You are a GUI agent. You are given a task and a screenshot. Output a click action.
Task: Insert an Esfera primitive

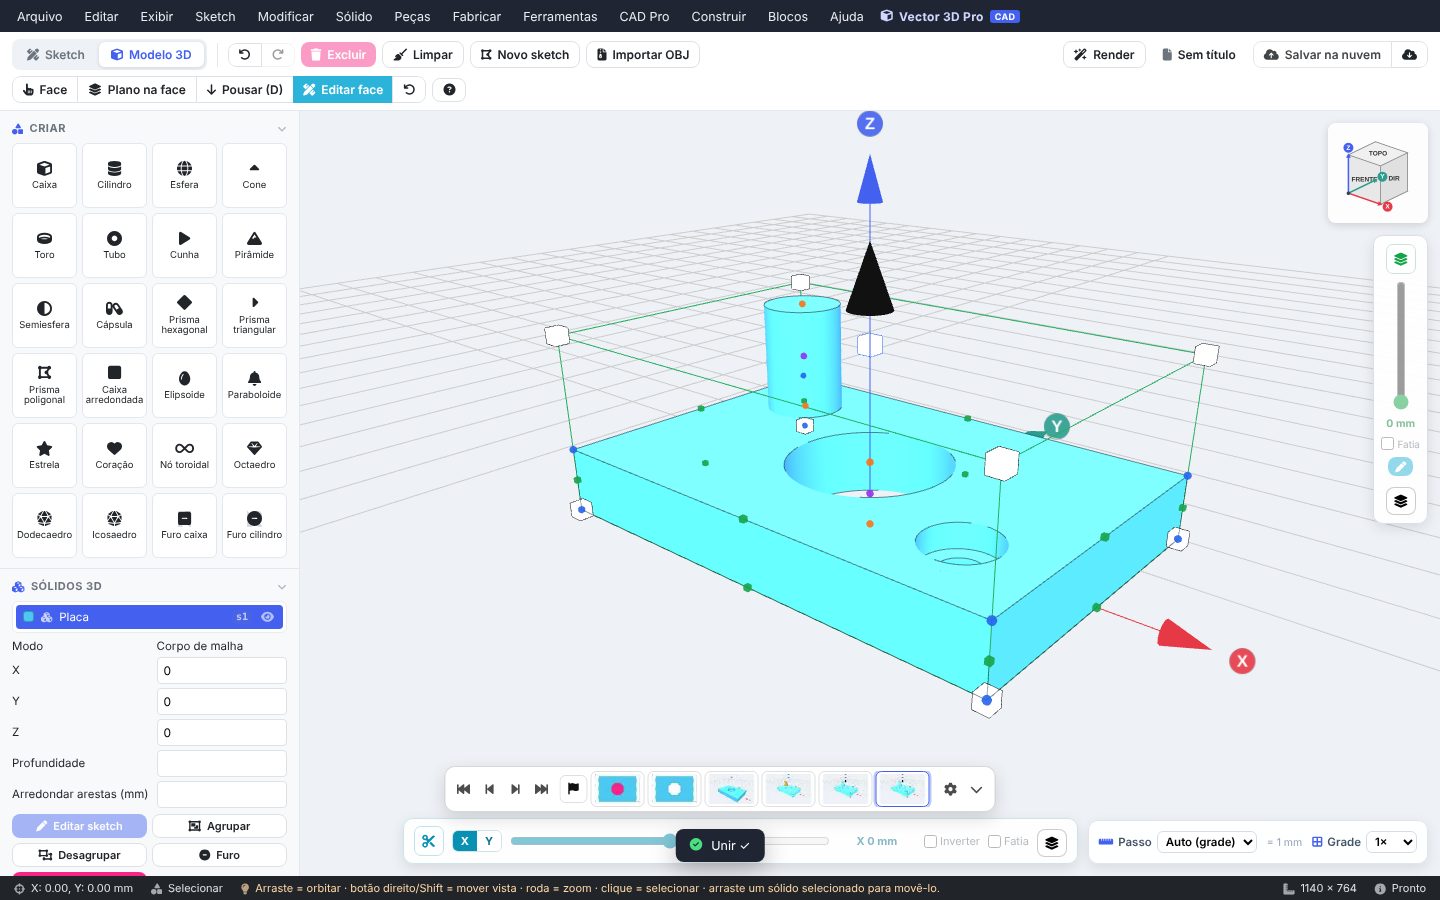coord(184,175)
